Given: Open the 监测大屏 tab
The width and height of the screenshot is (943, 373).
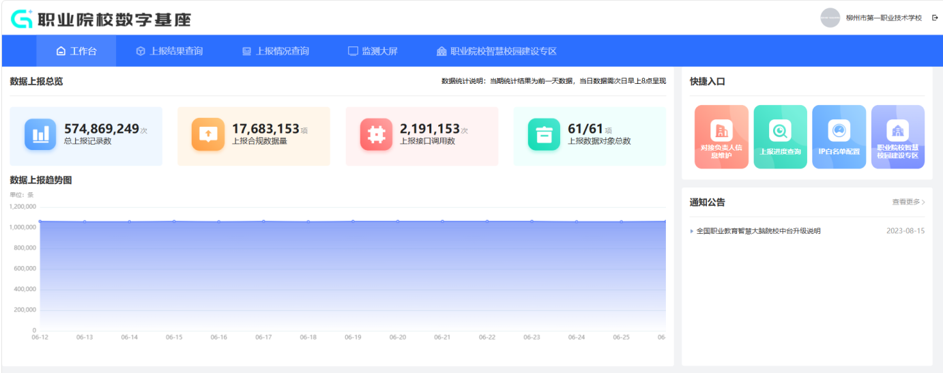Looking at the screenshot, I should 373,51.
